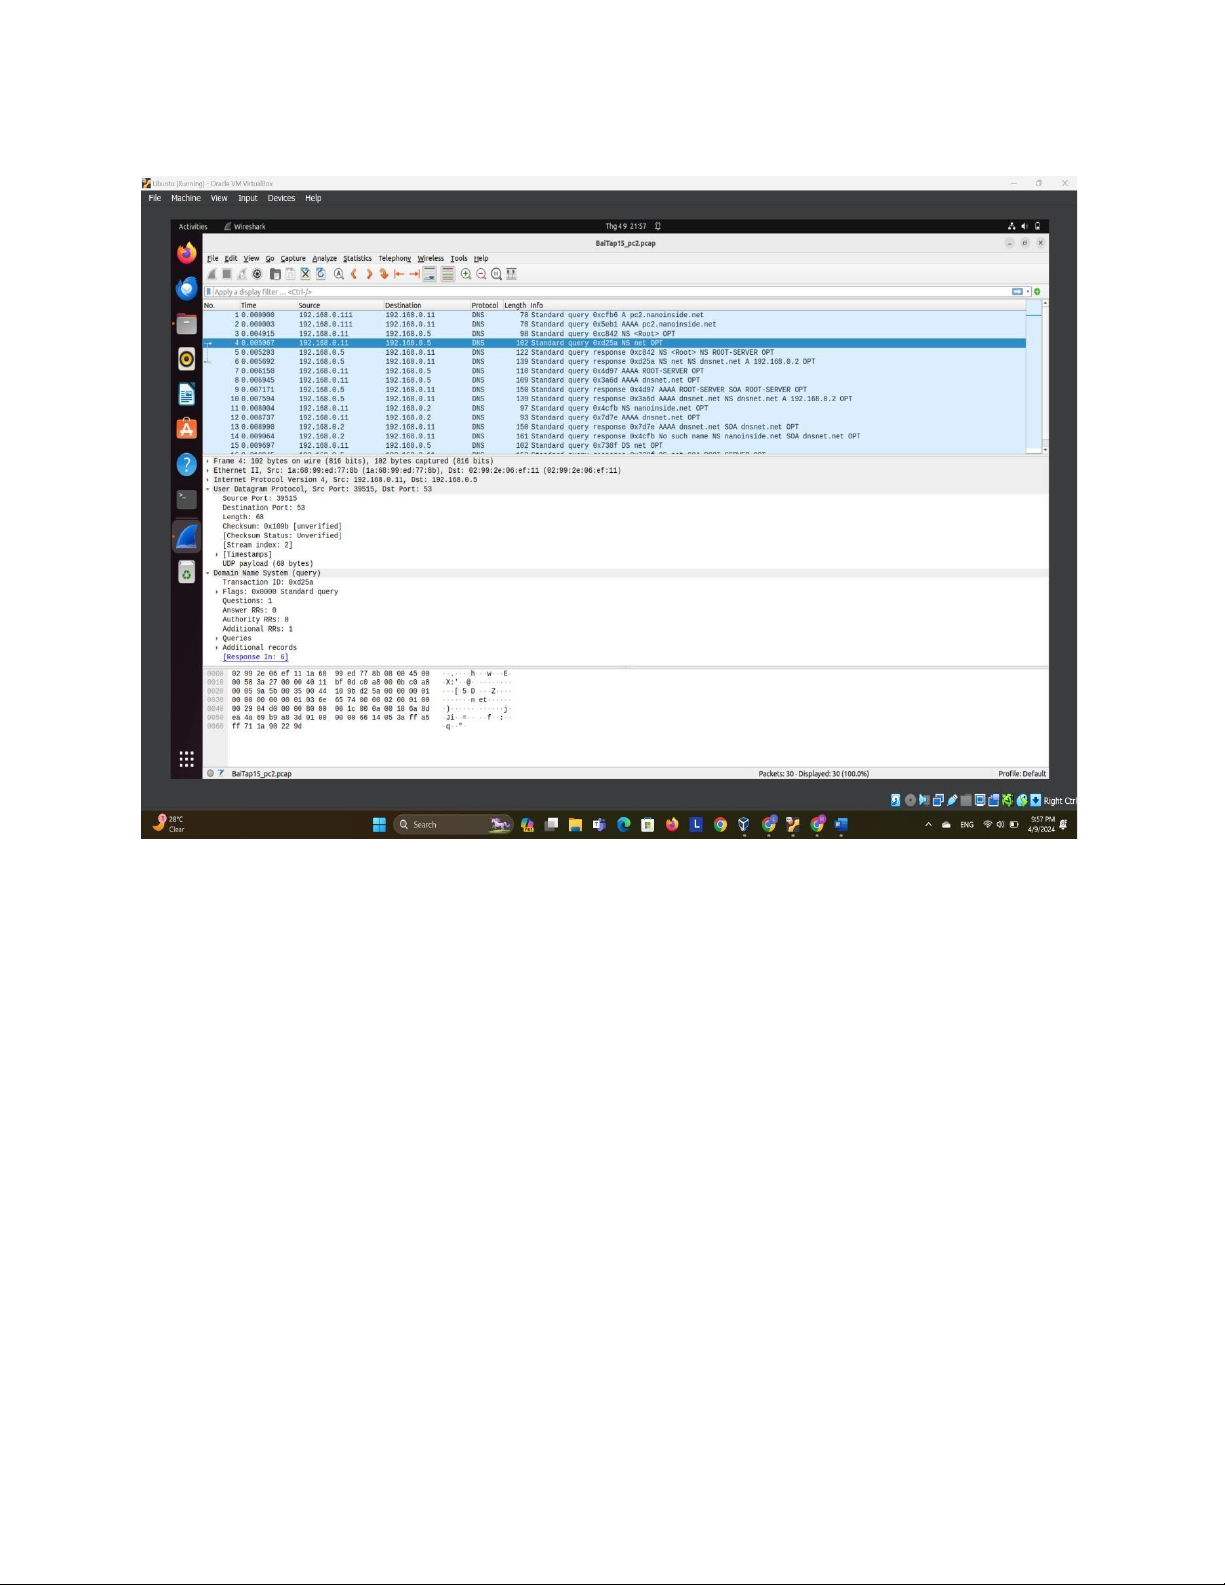Open the display filter bookmark icon
Viewport: 1225px width, 1585px height.
[x=208, y=292]
